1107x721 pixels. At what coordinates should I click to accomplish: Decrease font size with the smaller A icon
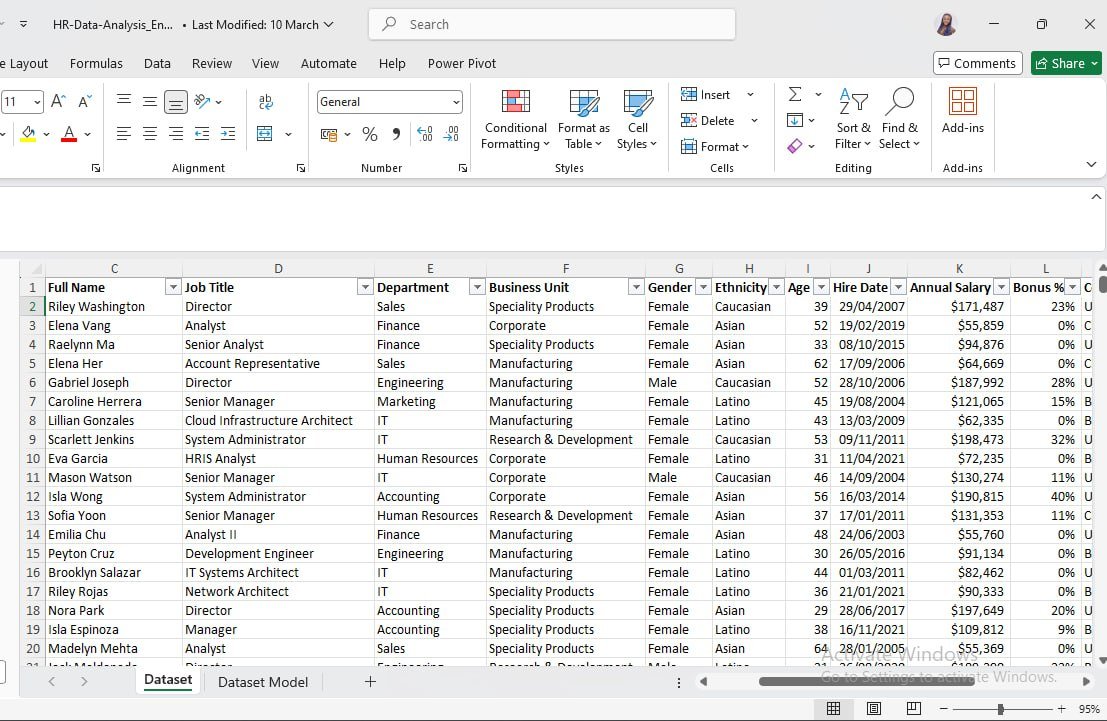tap(85, 102)
